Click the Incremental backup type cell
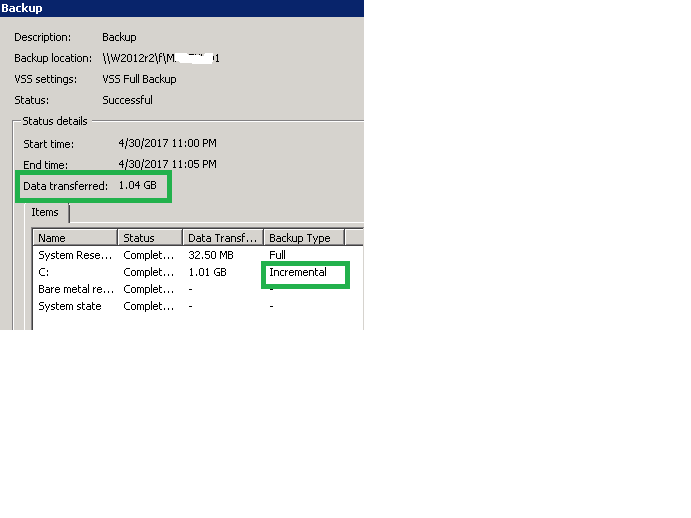The height and width of the screenshot is (518, 691). (x=298, y=272)
